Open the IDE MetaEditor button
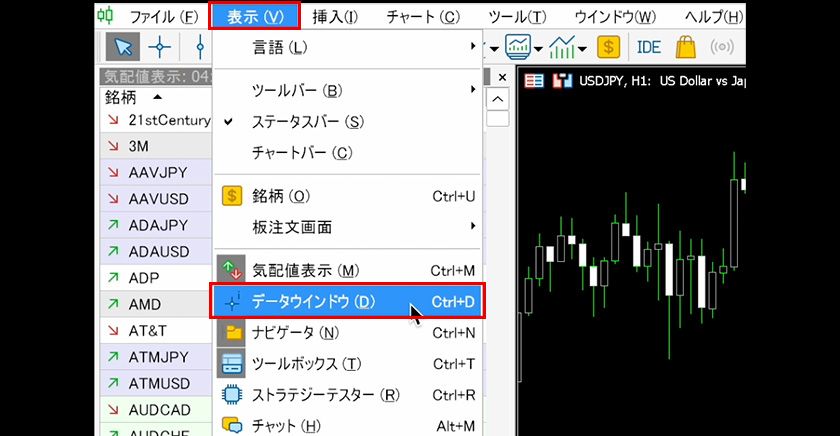The image size is (840, 436). pos(648,47)
